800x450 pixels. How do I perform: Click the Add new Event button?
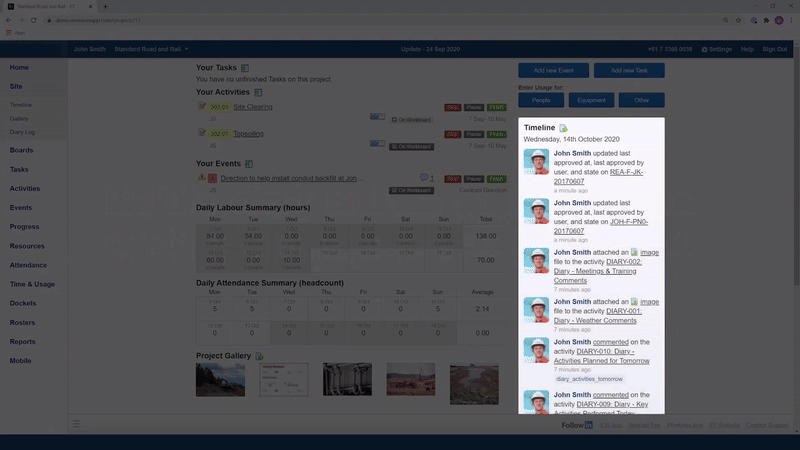(x=553, y=71)
